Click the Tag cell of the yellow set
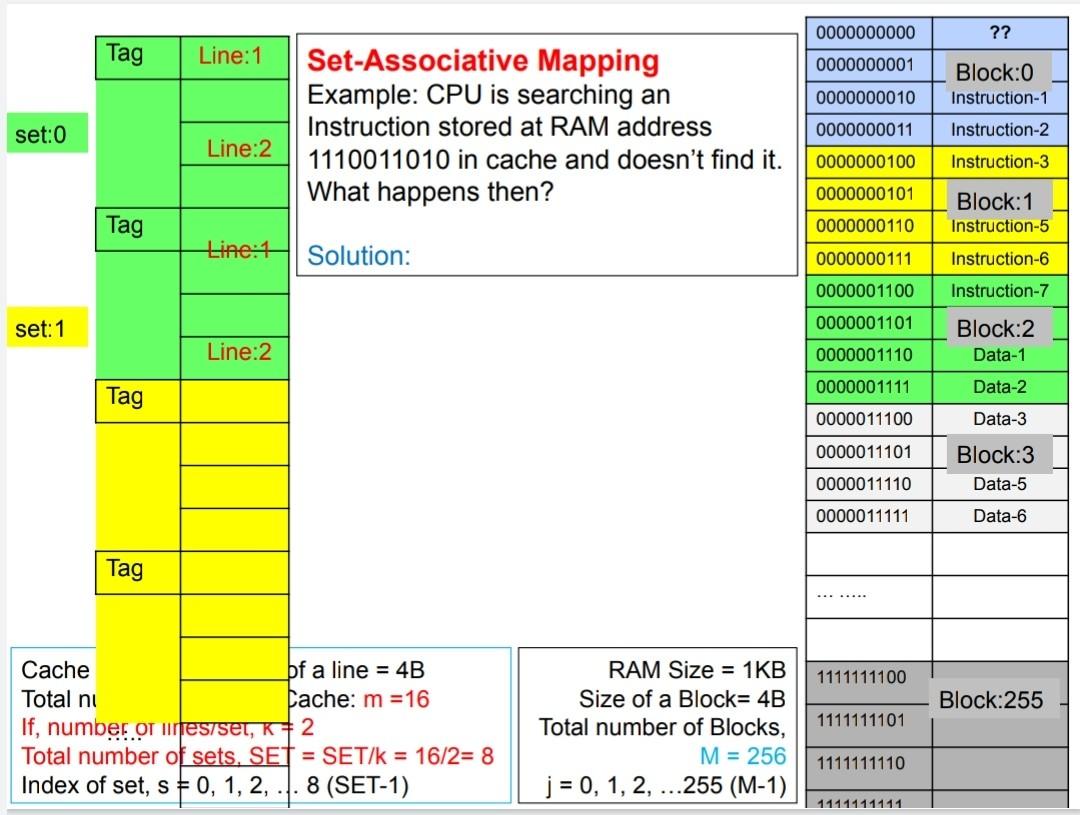The width and height of the screenshot is (1080, 815). [125, 397]
